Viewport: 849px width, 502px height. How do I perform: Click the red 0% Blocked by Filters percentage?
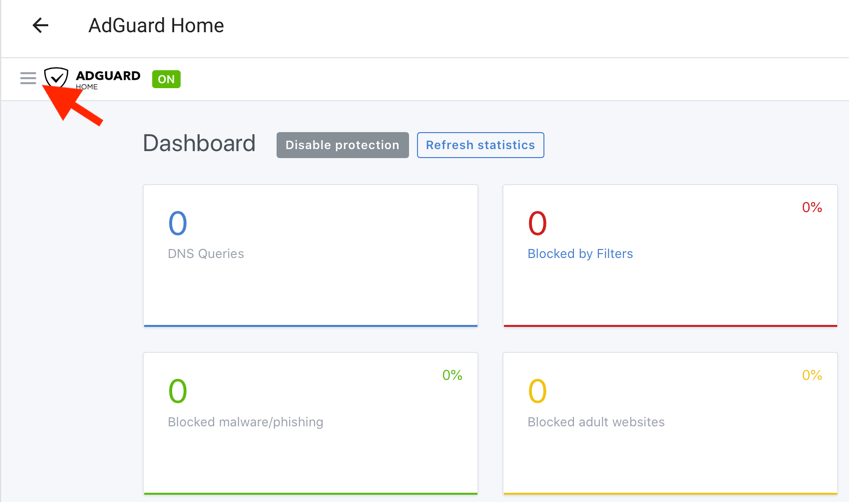click(x=812, y=207)
